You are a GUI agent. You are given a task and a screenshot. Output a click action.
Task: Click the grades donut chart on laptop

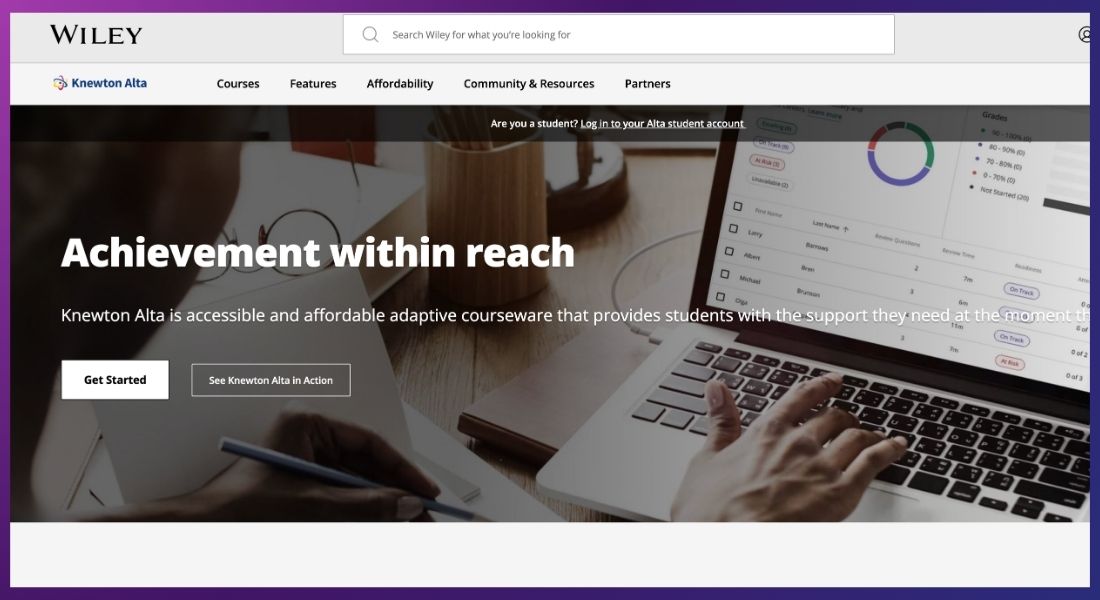click(x=900, y=154)
